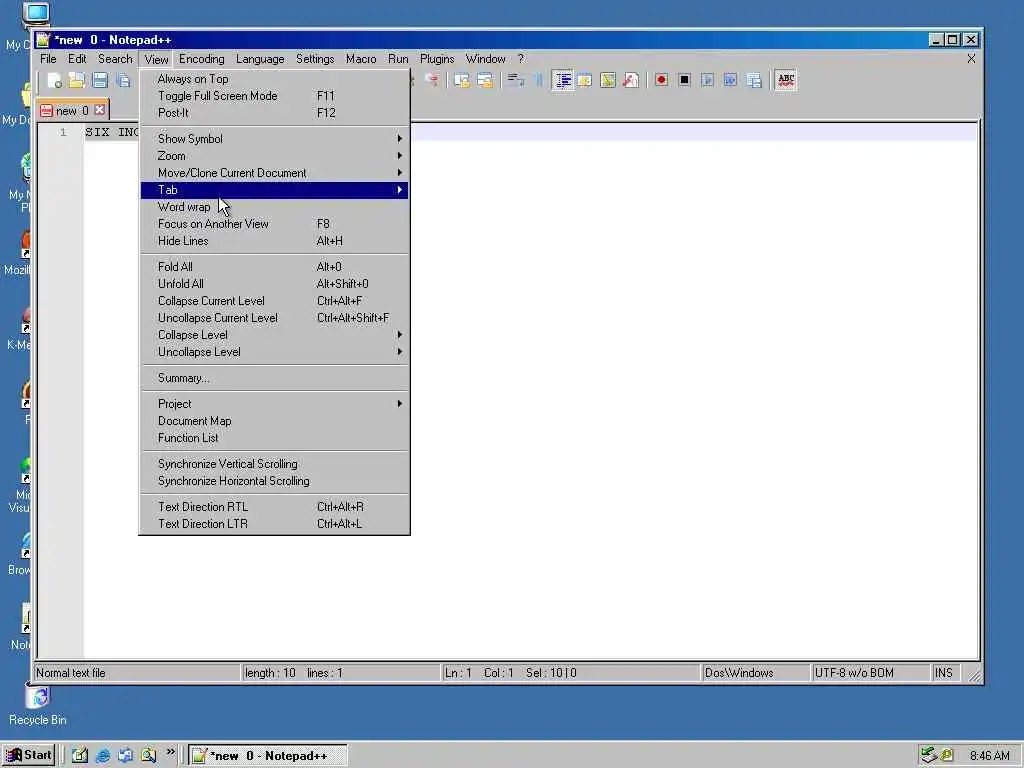Image resolution: width=1024 pixels, height=768 pixels.
Task: Click Focus on Another View entry
Action: click(x=275, y=224)
